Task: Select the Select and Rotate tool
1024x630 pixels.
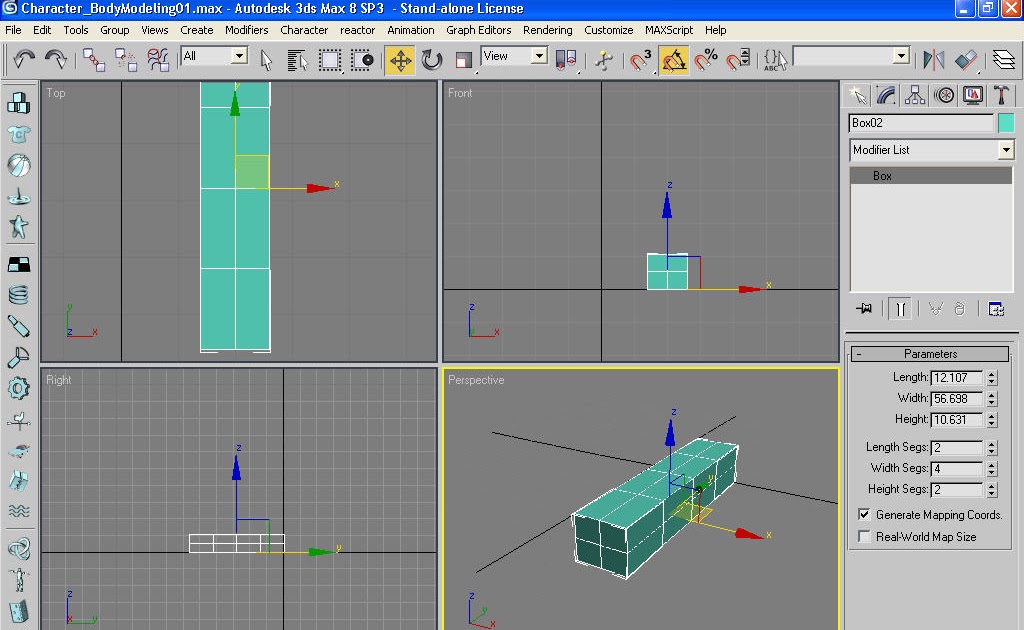Action: 430,60
